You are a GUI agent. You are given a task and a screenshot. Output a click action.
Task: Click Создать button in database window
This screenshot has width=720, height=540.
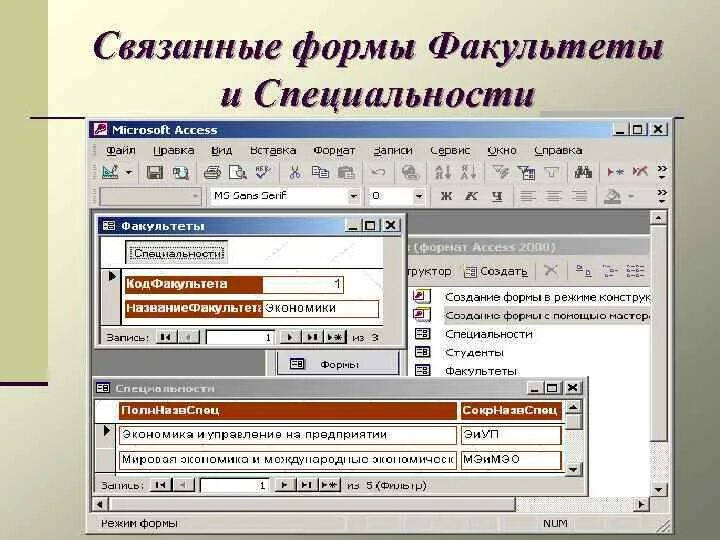click(496, 271)
